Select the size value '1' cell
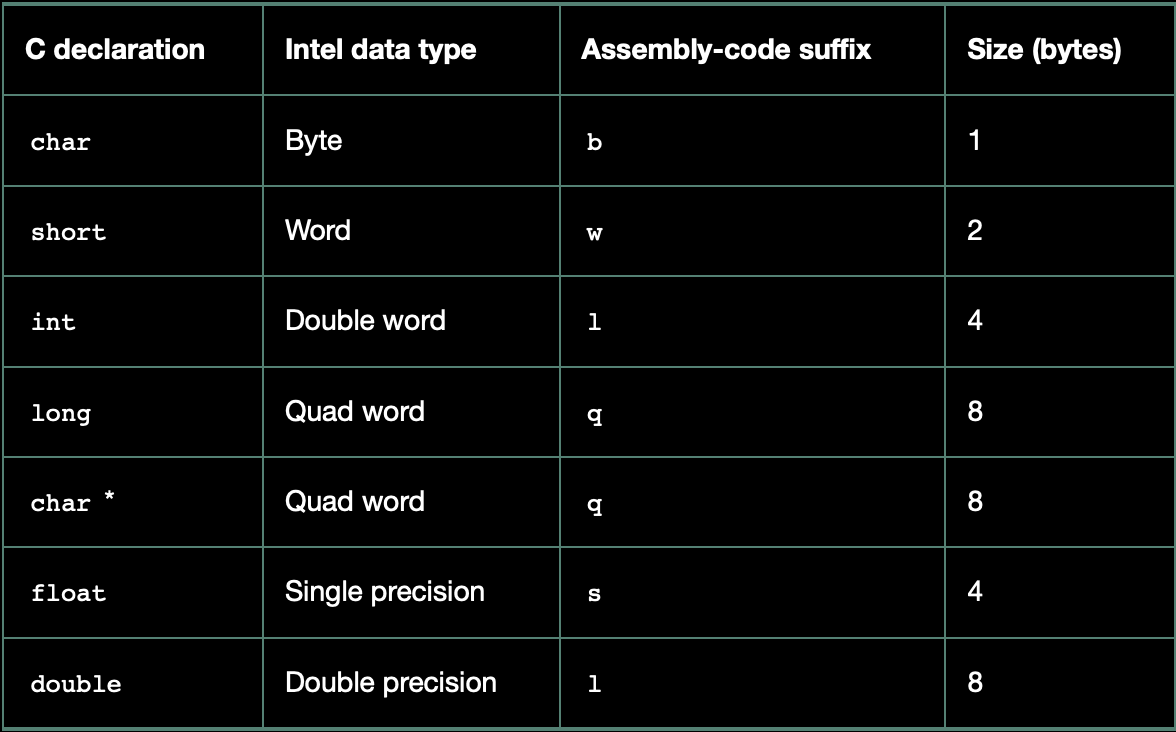Screen dimensions: 1176x732 pos(1059,141)
